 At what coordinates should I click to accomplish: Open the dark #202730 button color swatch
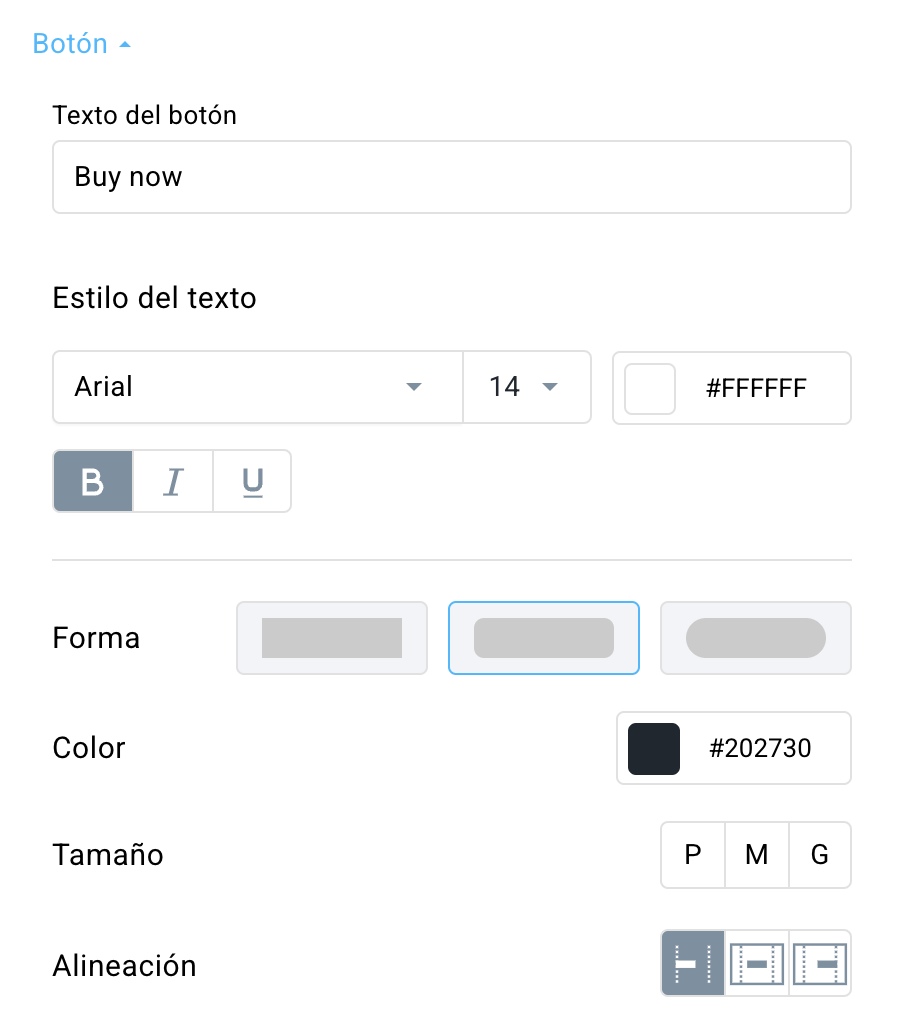click(654, 749)
